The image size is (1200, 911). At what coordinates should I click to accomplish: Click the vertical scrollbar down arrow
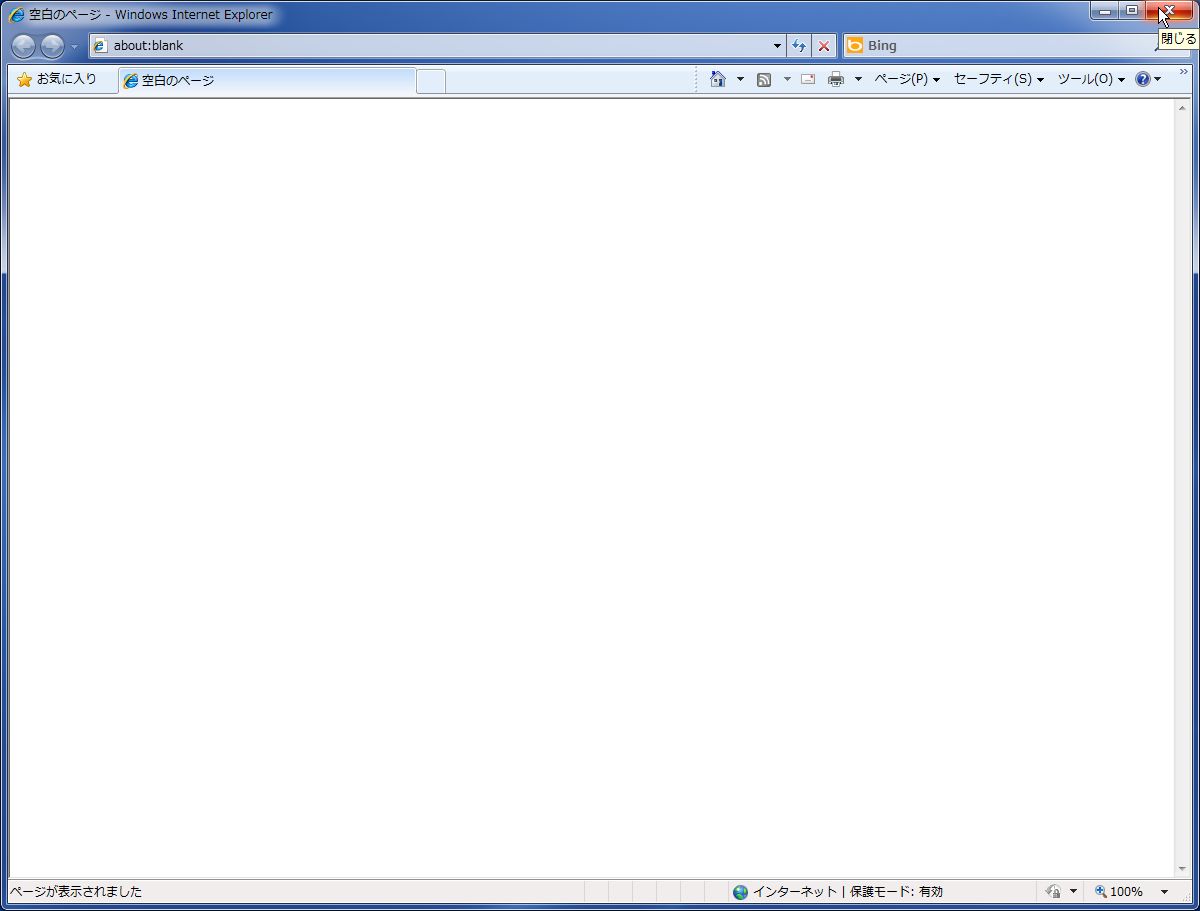pyautogui.click(x=1183, y=870)
